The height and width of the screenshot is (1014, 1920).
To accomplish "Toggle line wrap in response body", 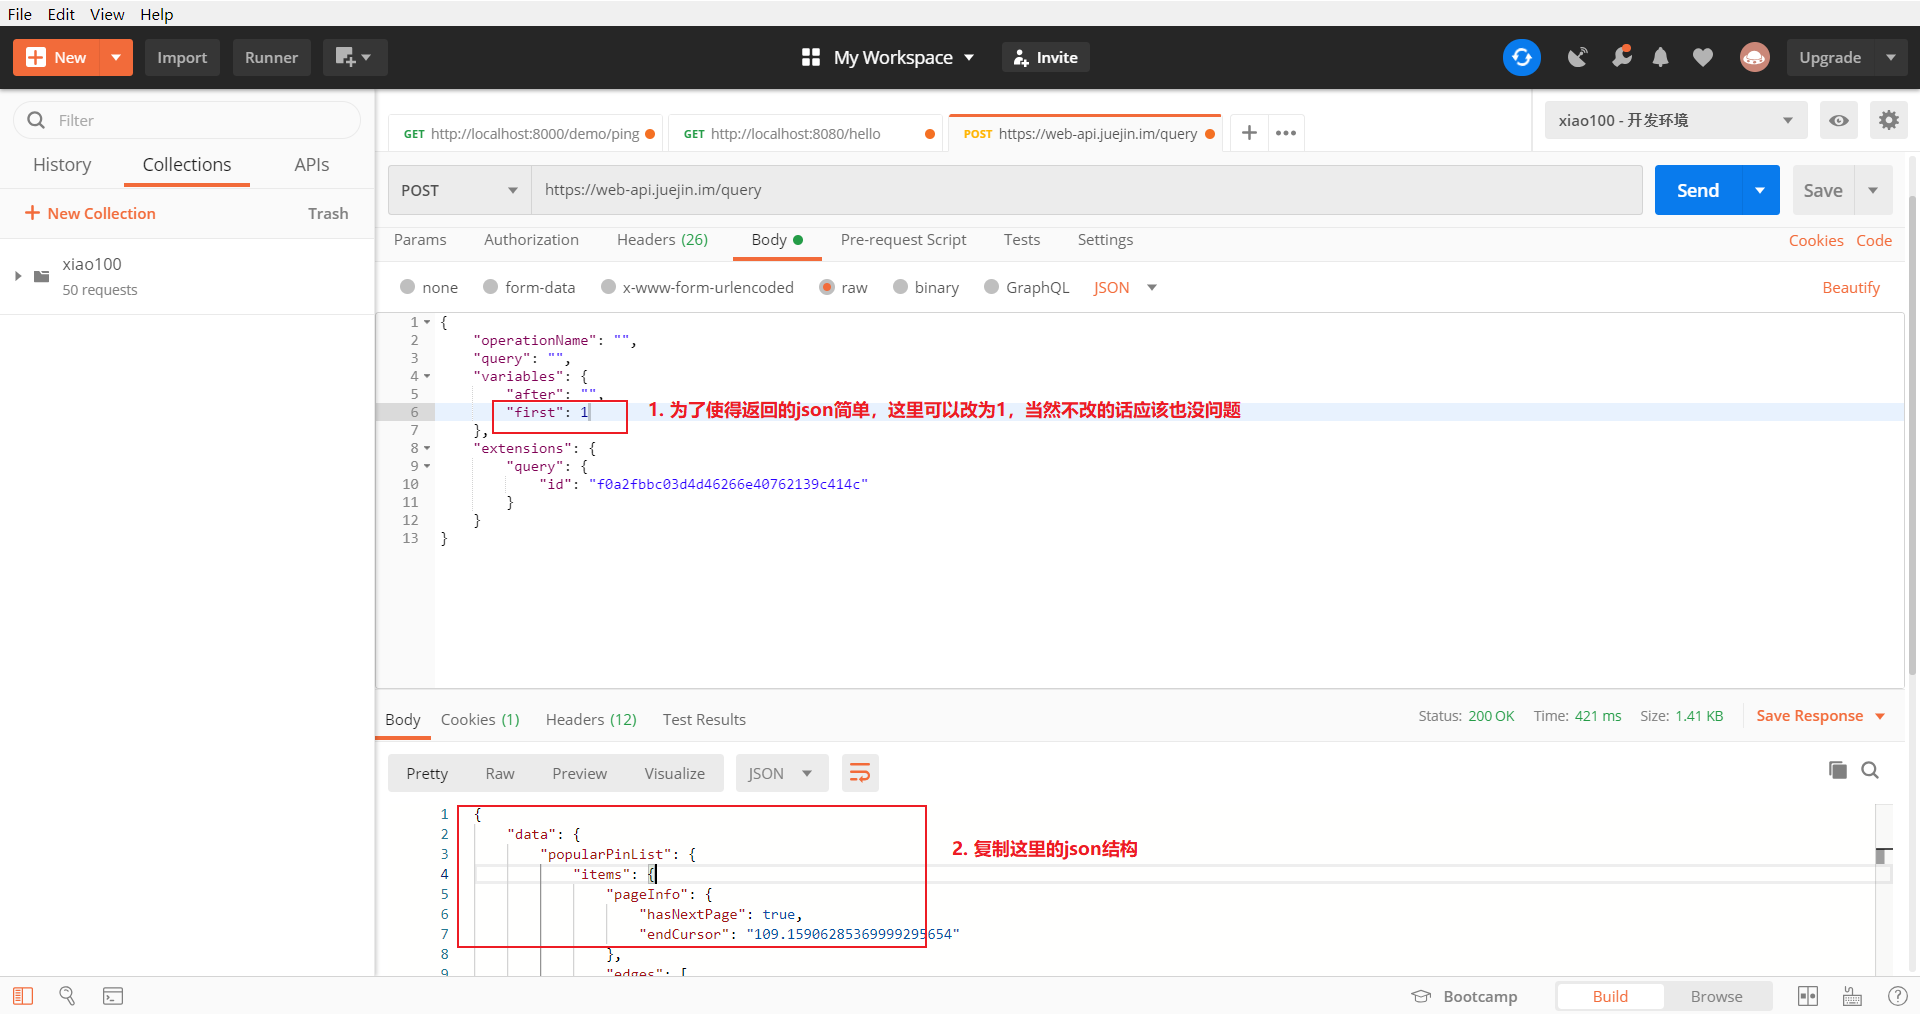I will pyautogui.click(x=860, y=773).
